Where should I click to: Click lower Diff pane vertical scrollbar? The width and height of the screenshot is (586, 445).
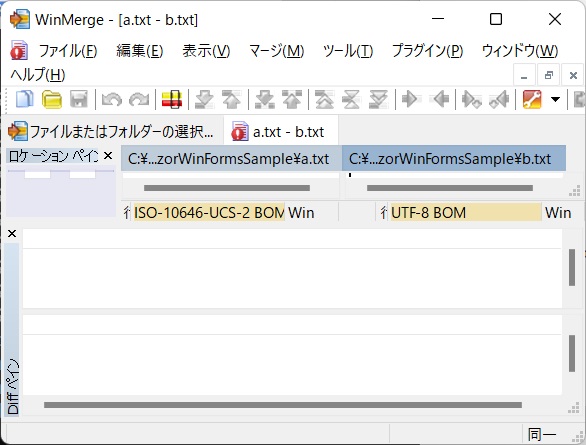572,353
